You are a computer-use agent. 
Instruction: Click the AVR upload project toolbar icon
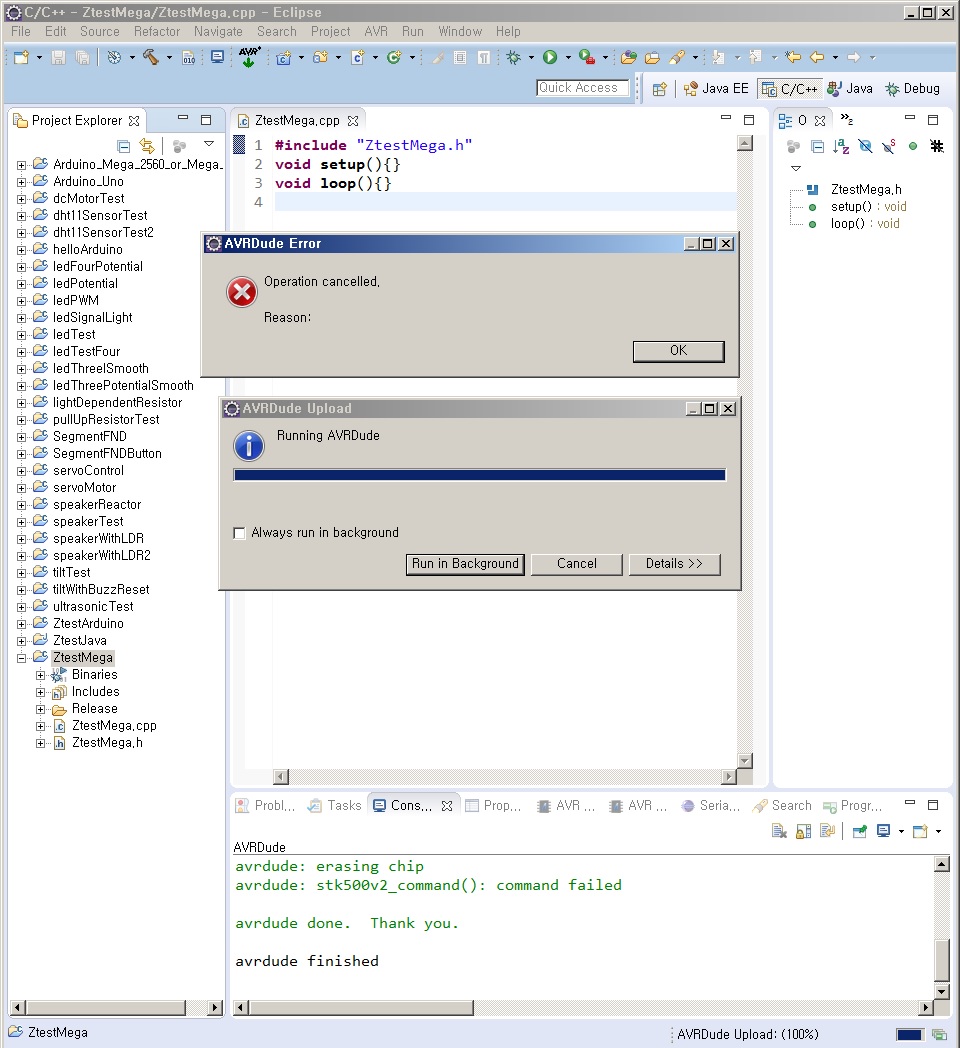(249, 57)
